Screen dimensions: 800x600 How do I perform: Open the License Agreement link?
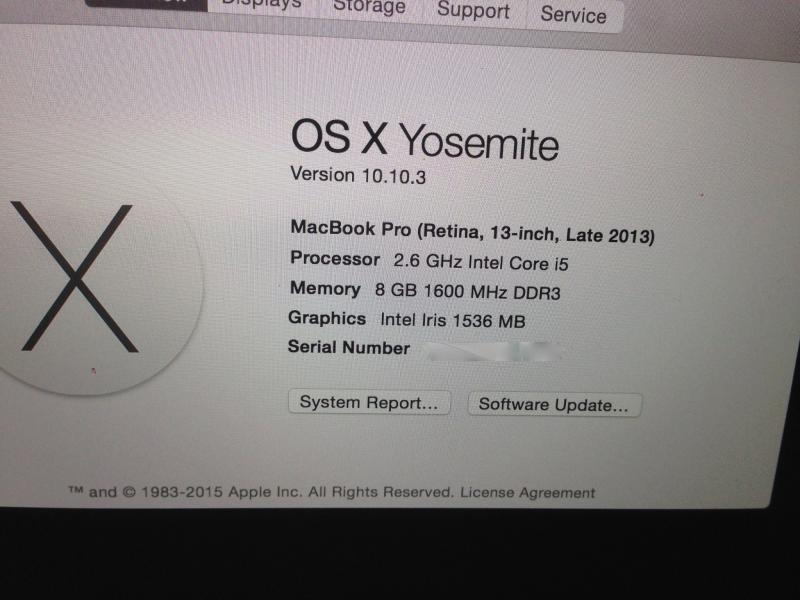click(x=528, y=492)
